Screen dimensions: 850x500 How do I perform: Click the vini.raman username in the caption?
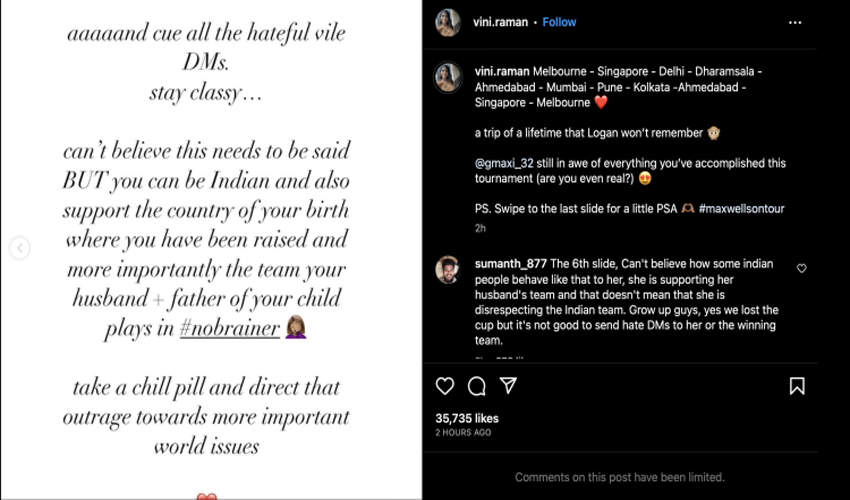pos(503,73)
